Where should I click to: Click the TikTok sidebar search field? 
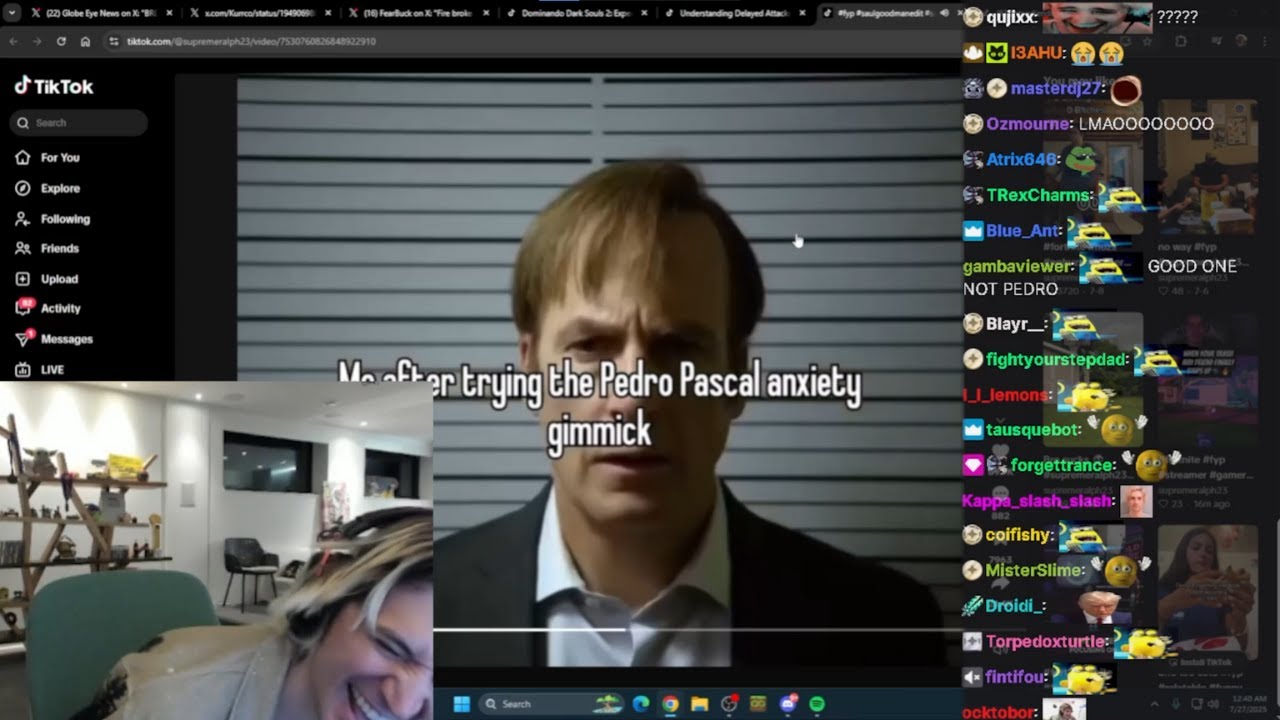(x=79, y=123)
